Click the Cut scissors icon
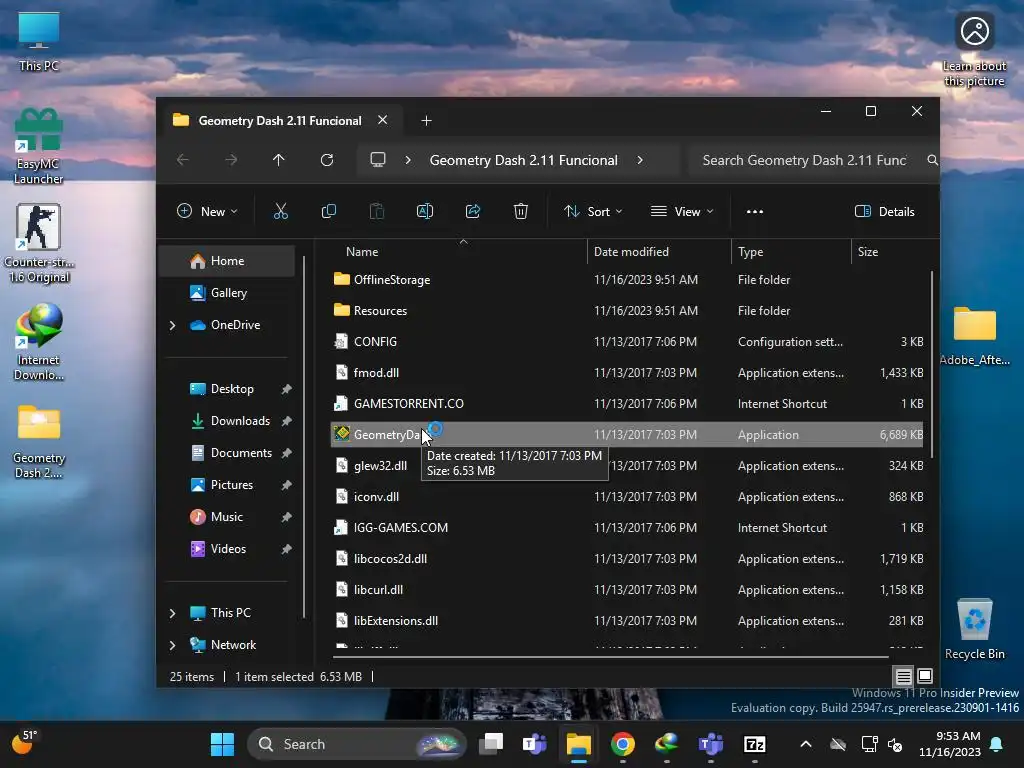1024x768 pixels. tap(281, 212)
